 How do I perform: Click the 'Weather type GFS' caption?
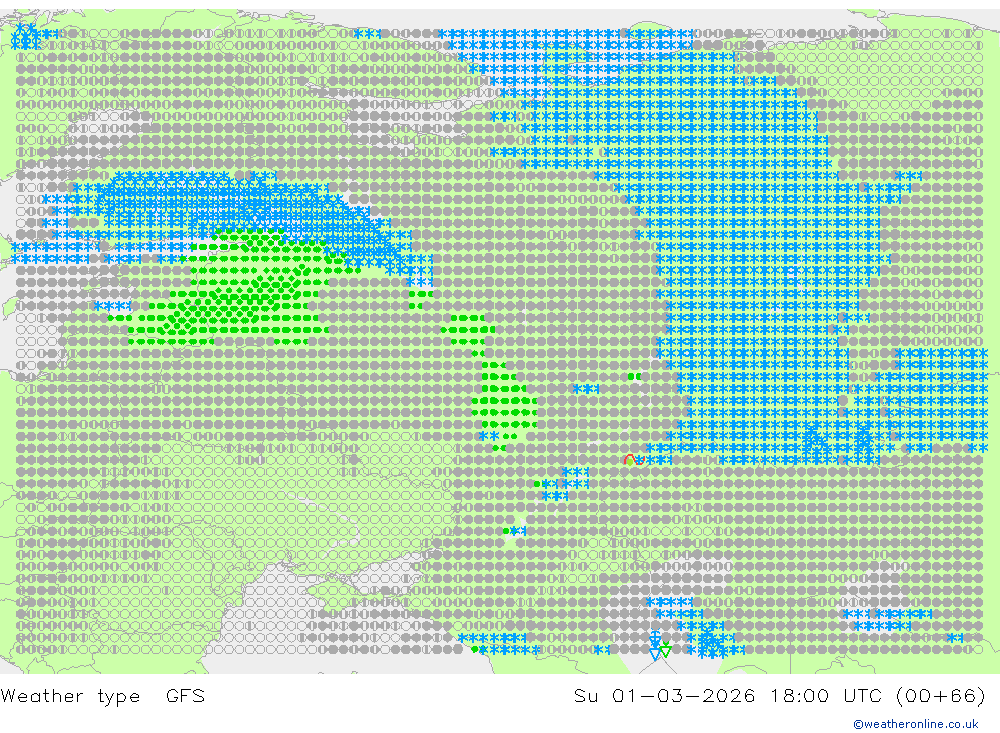103,695
